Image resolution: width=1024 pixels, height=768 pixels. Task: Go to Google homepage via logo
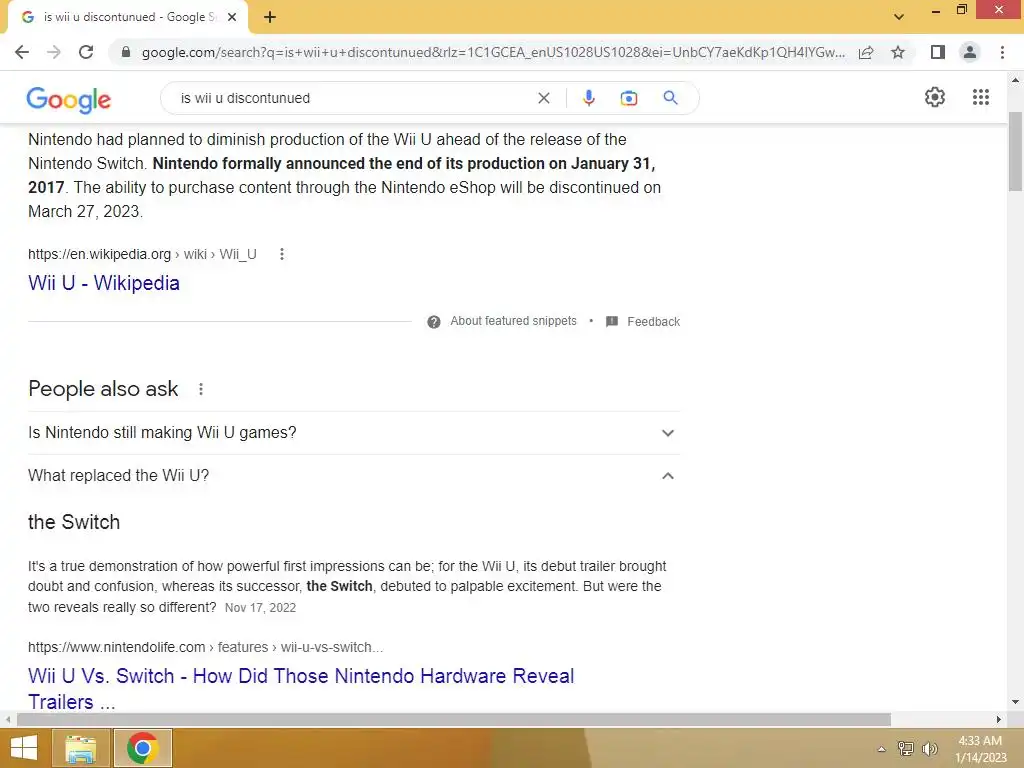point(69,99)
